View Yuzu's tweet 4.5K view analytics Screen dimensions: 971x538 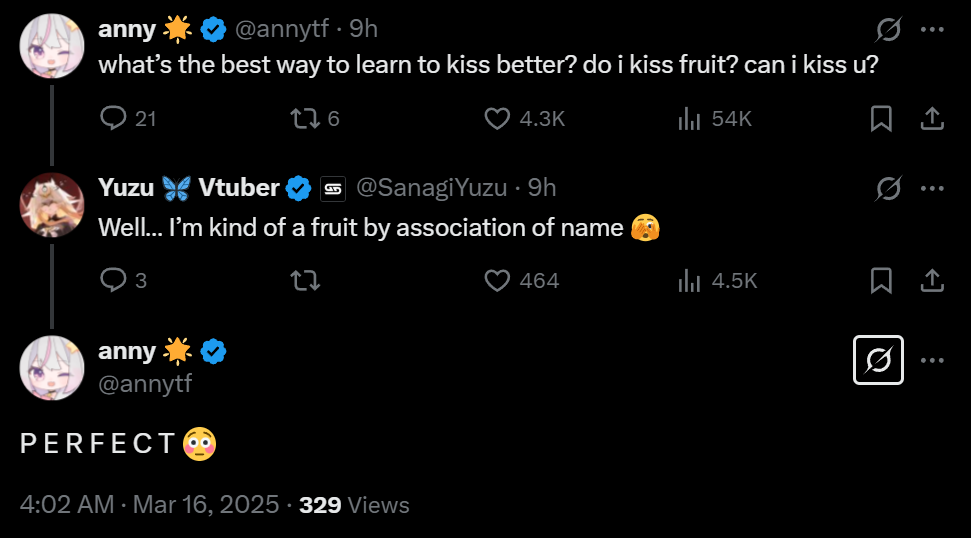coord(690,280)
